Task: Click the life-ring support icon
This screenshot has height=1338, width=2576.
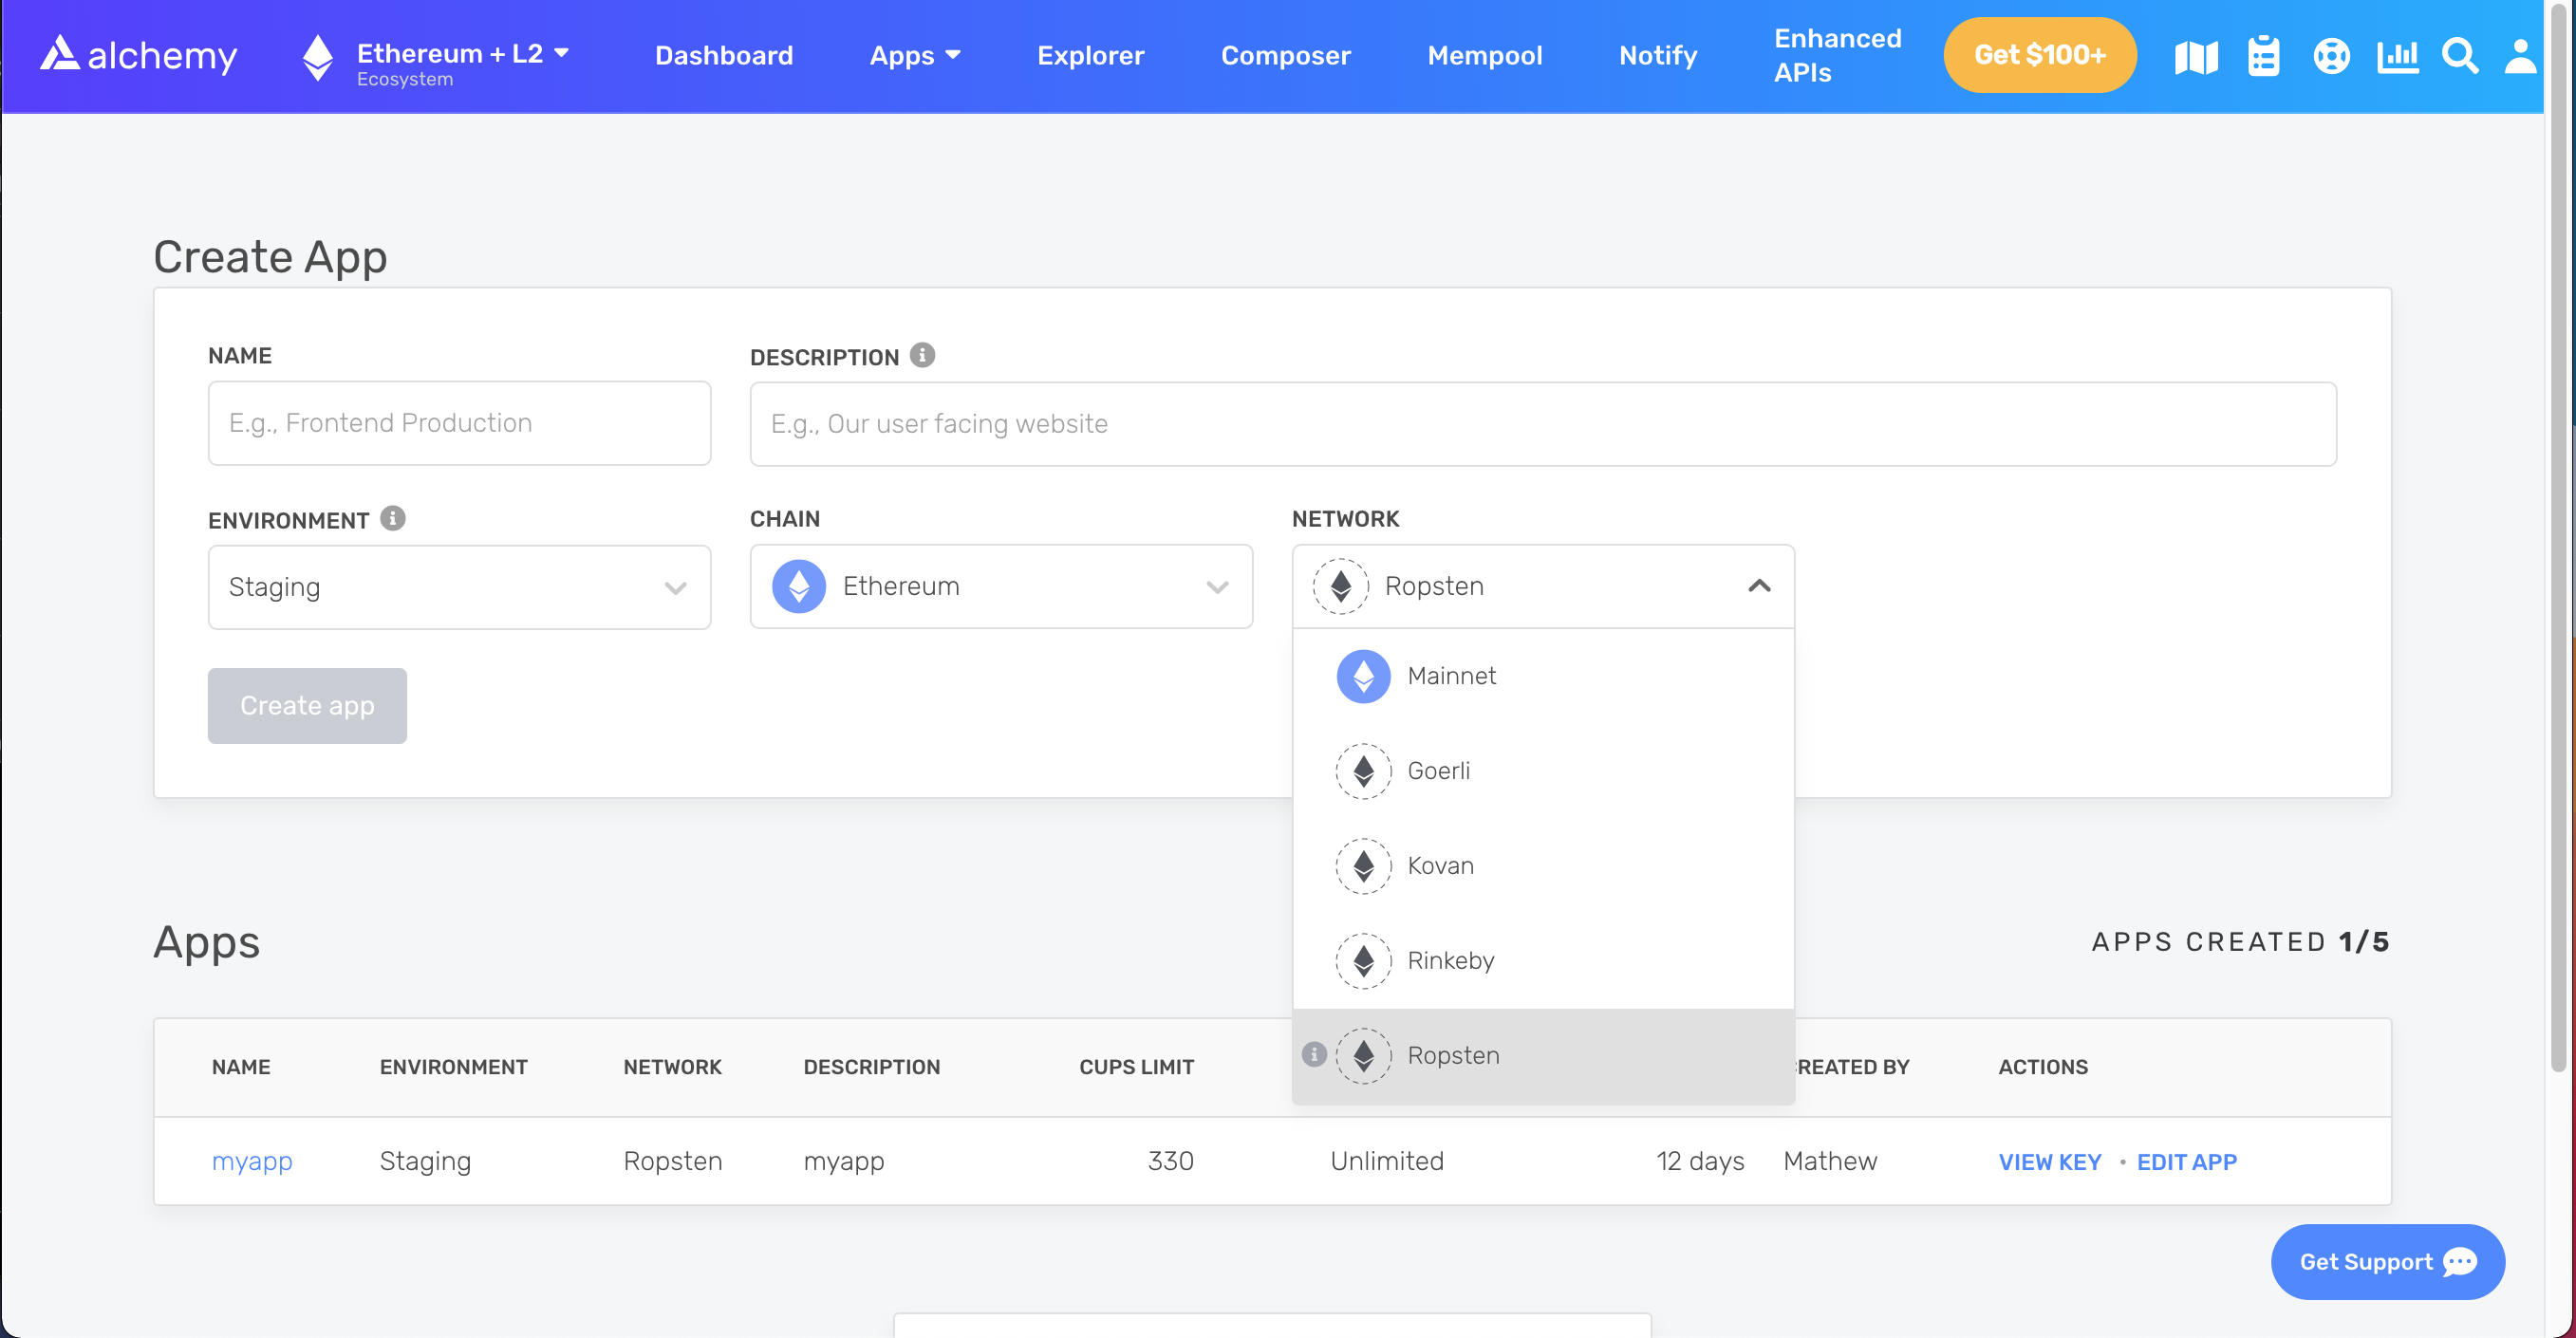Action: (2330, 56)
